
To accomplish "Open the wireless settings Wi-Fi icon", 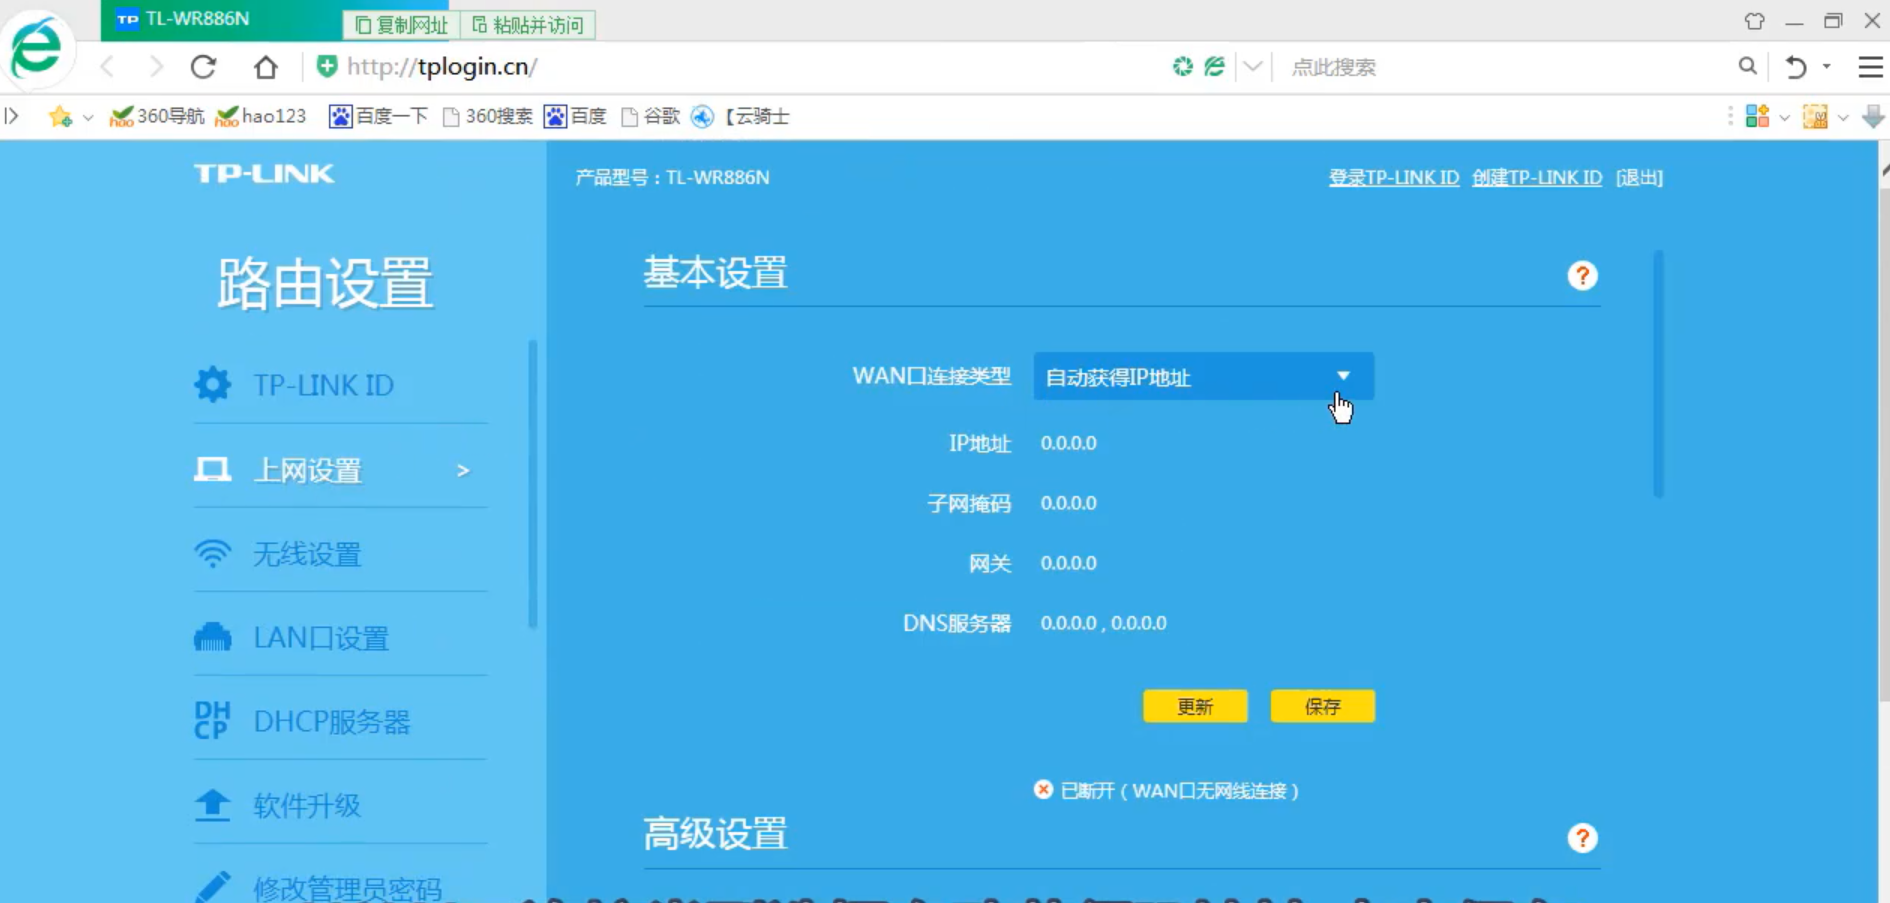I will [212, 553].
